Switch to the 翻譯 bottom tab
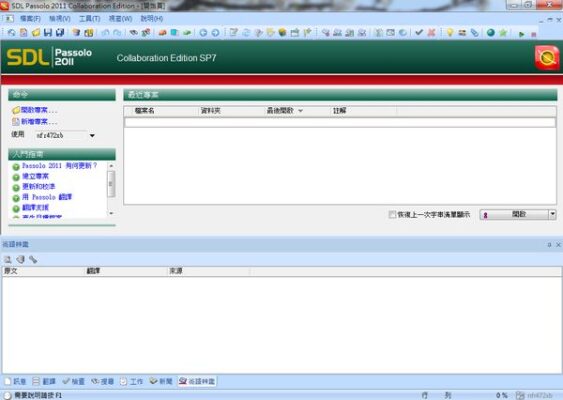Screen dimensions: 563x400 (x=44, y=381)
